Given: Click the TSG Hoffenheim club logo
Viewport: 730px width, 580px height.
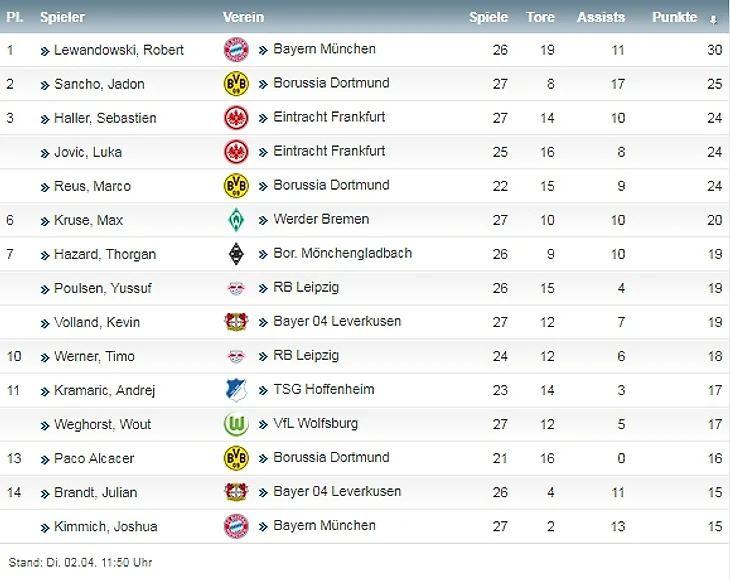Looking at the screenshot, I should coord(236,390).
